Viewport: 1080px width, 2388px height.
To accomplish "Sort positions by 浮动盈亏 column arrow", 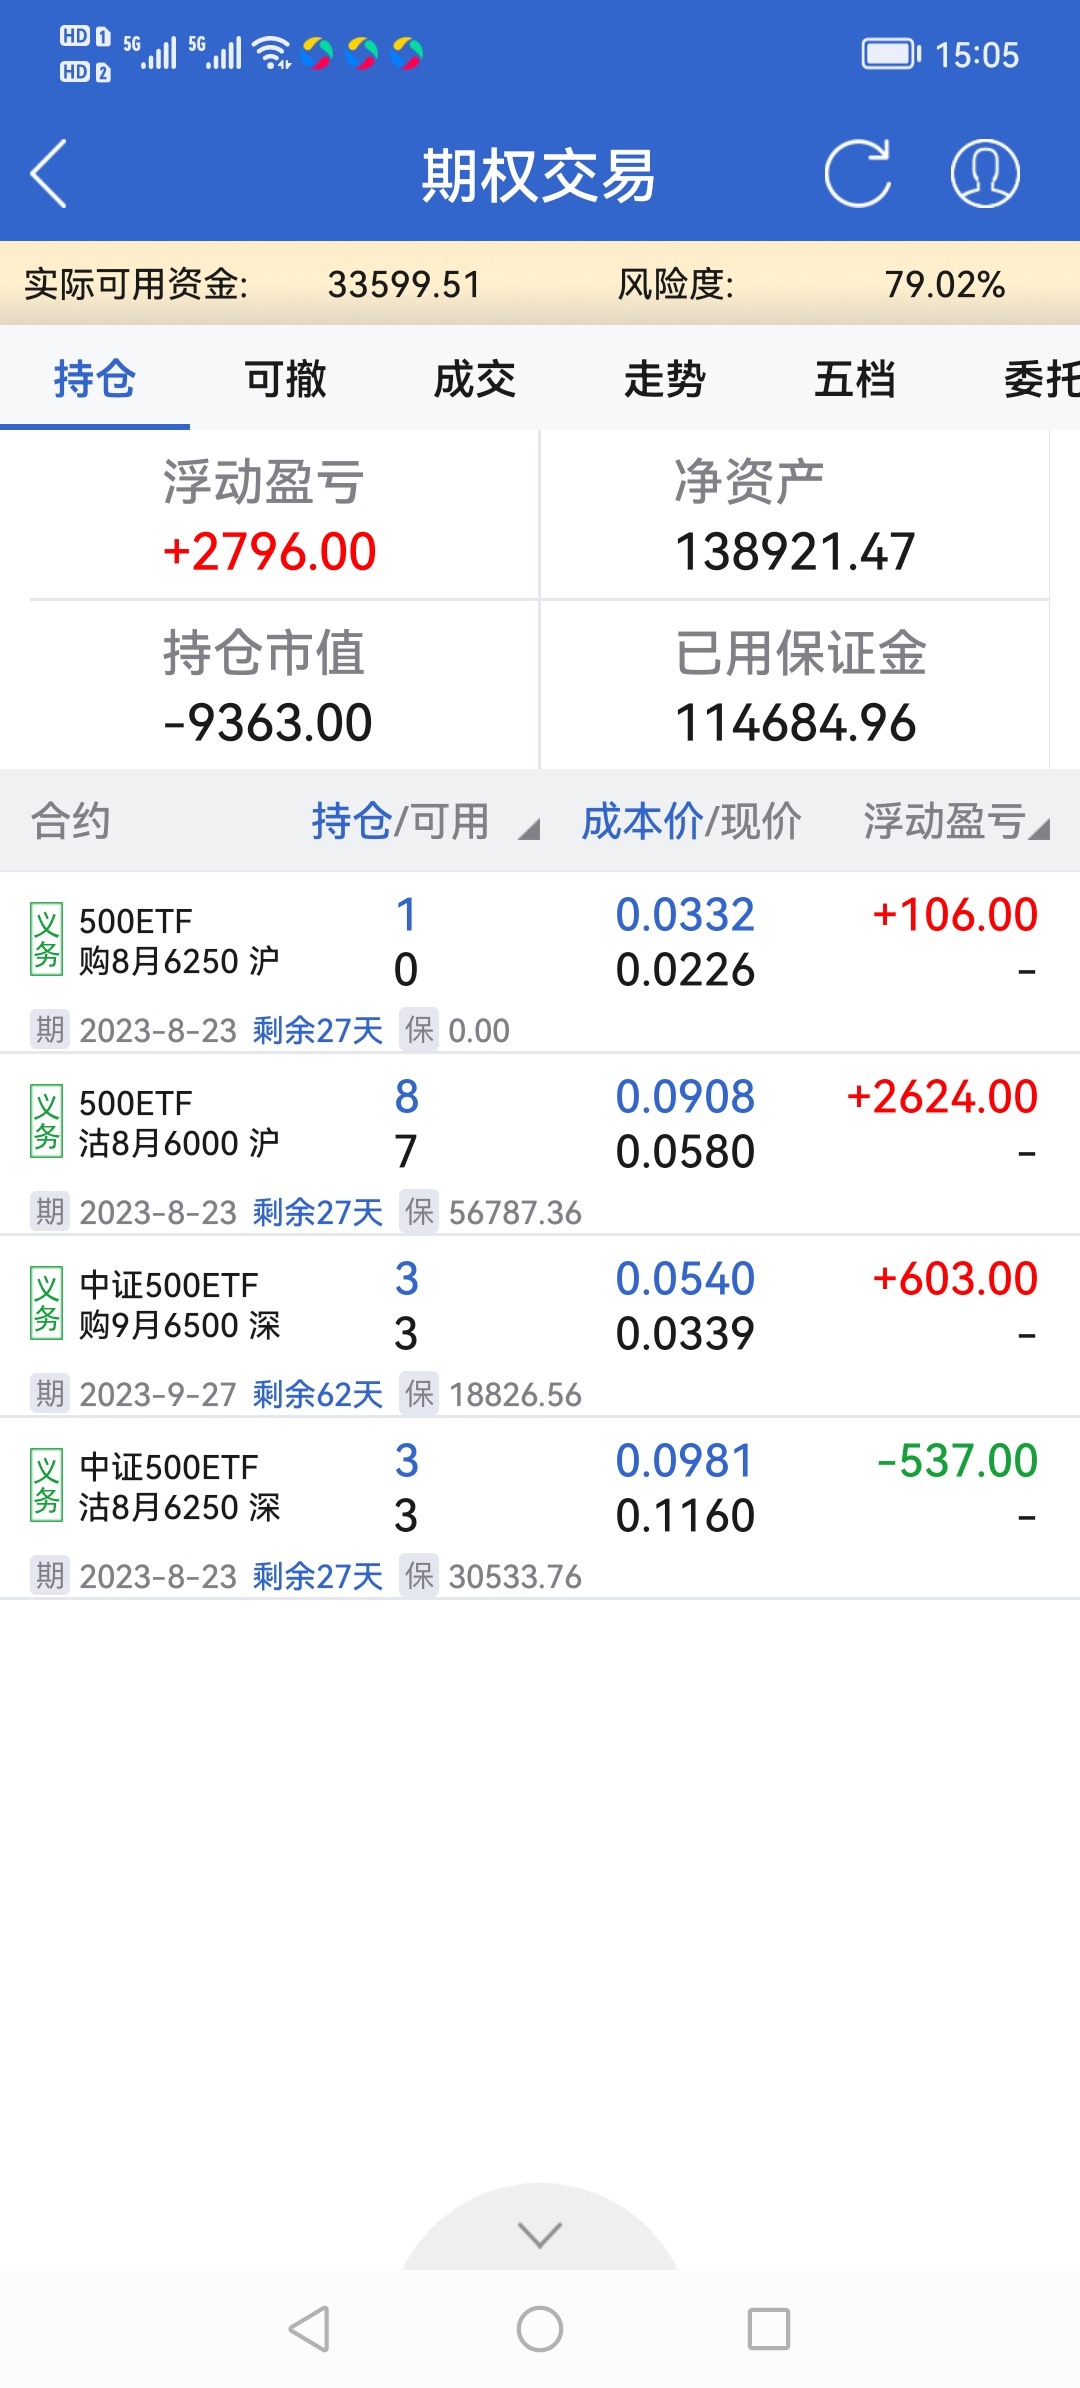I will pos(1040,828).
